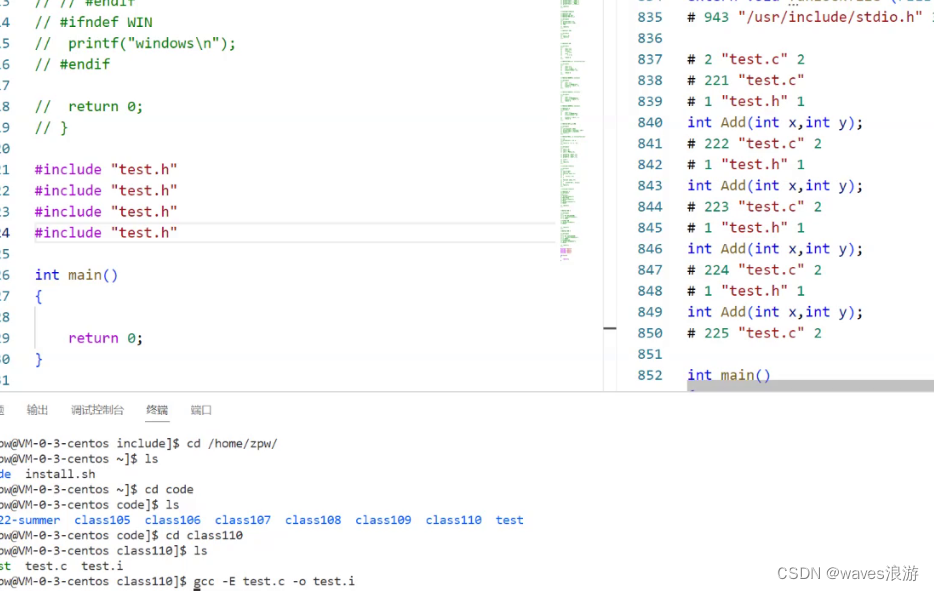
Task: Click the commented printf("windows\n") line
Action: tap(135, 43)
